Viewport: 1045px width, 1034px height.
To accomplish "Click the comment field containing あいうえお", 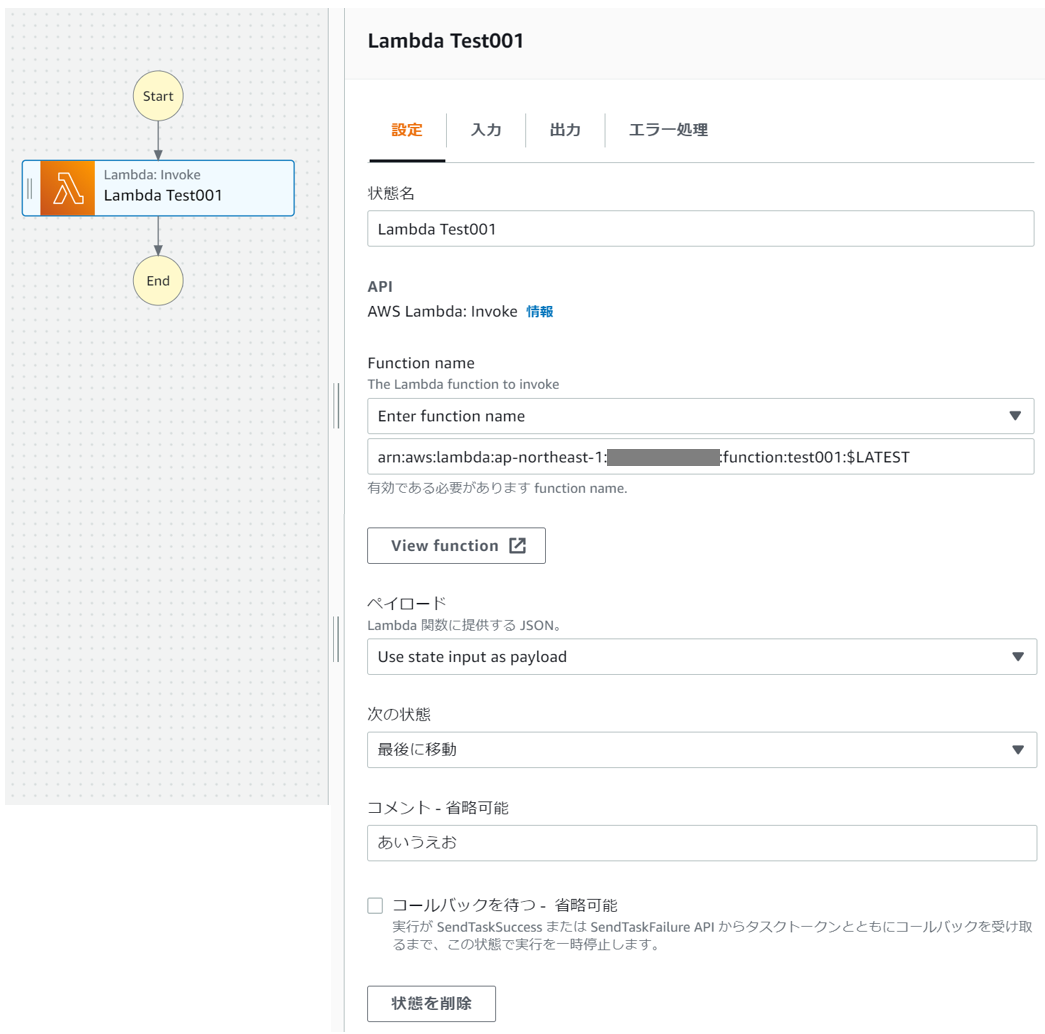I will point(700,843).
